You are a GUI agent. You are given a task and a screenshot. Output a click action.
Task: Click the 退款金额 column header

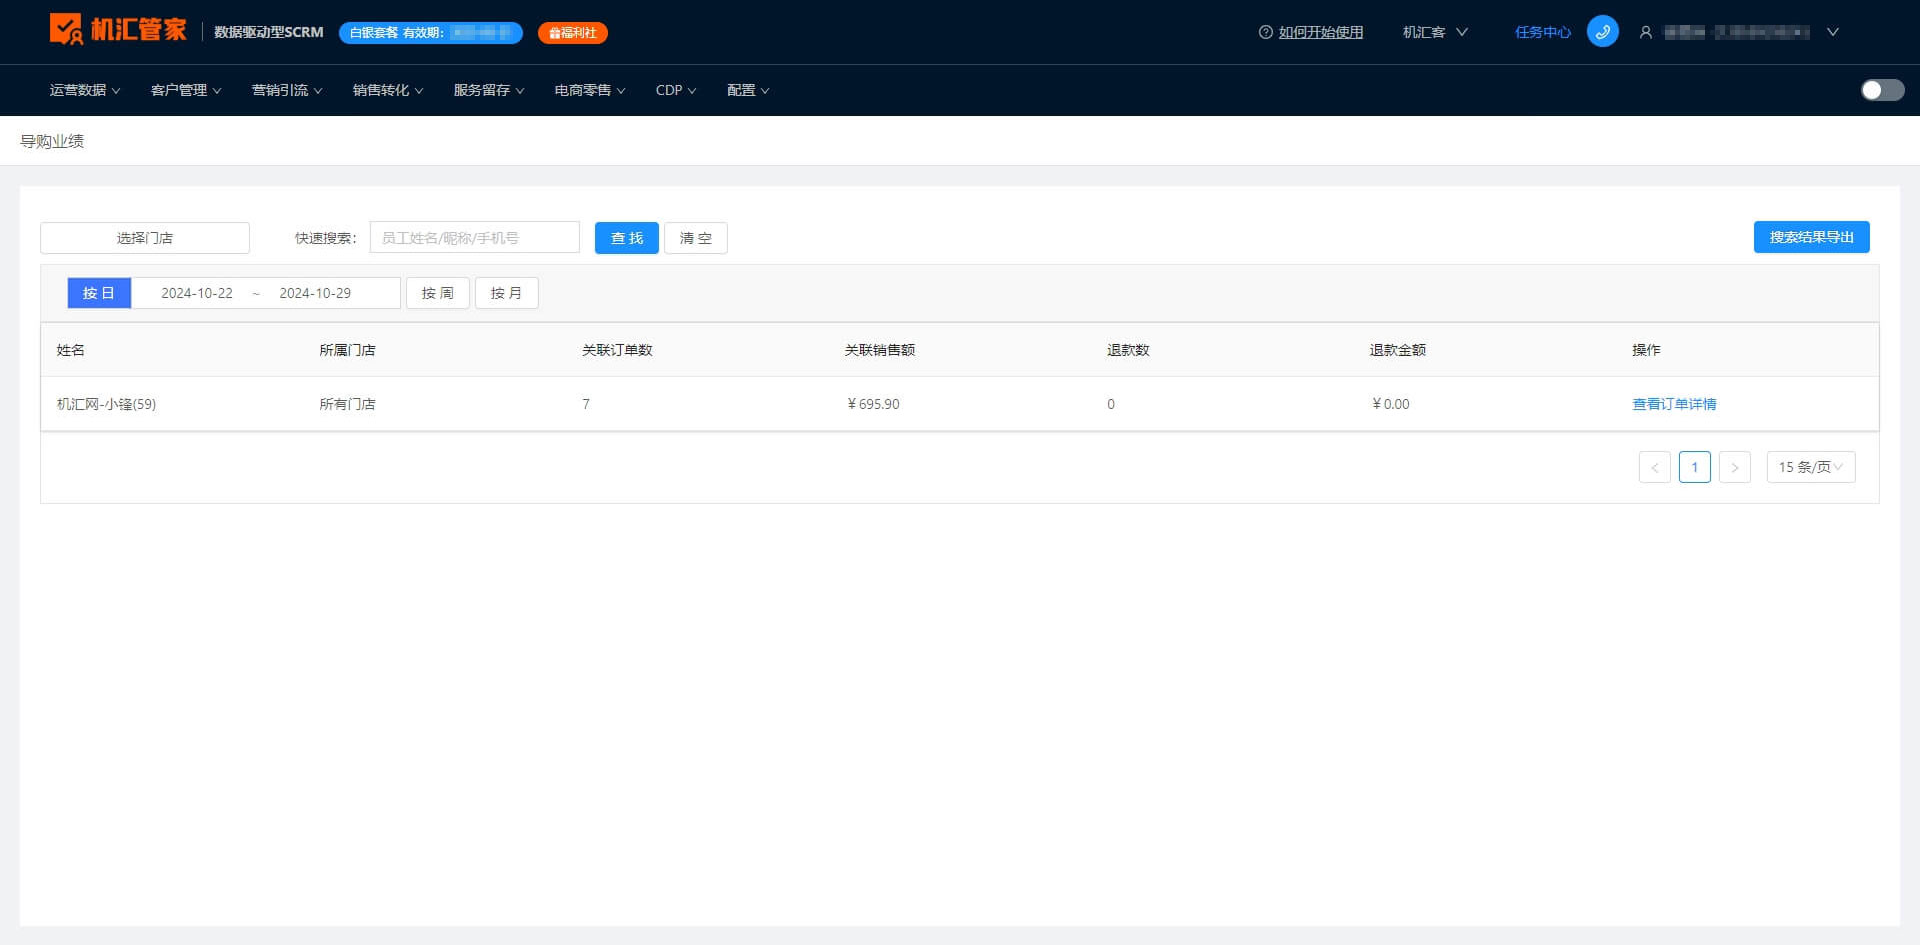[1398, 350]
